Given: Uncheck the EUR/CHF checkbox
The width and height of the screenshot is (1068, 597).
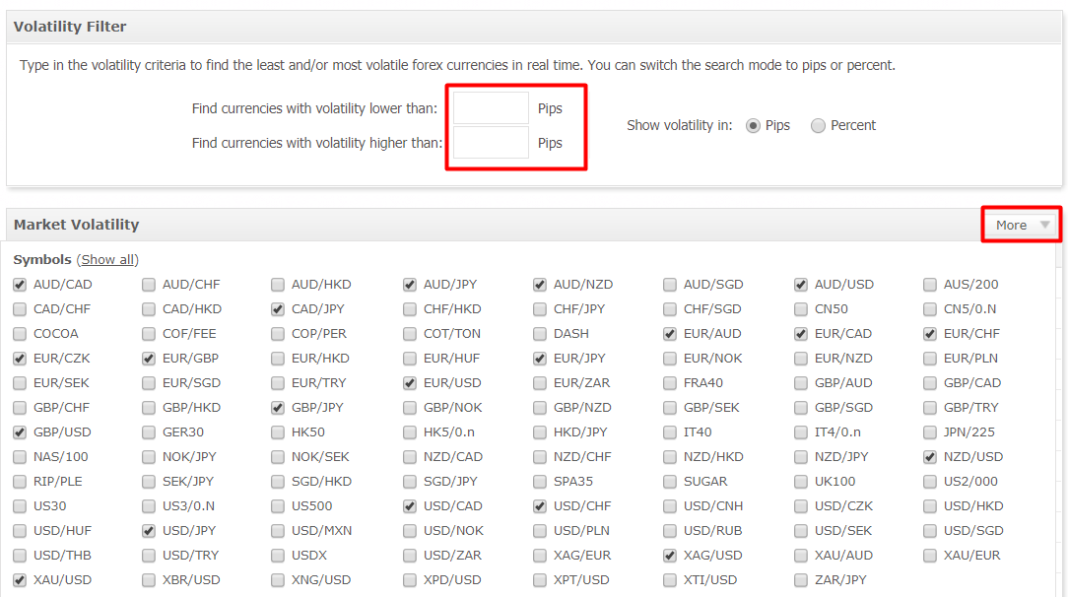Looking at the screenshot, I should pyautogui.click(x=930, y=334).
